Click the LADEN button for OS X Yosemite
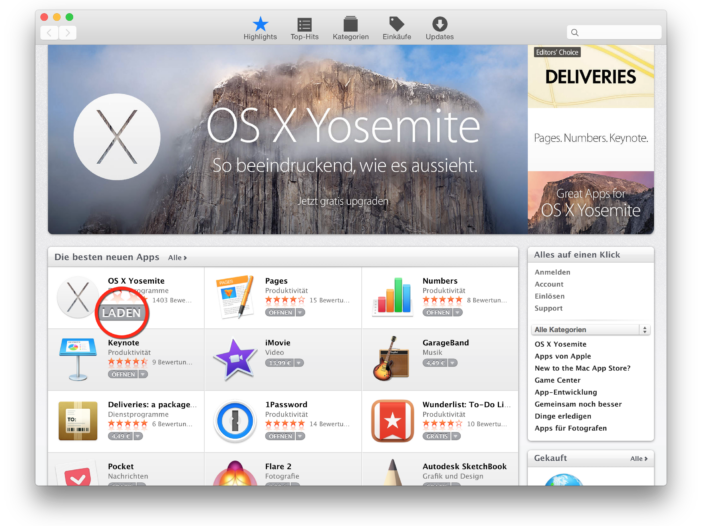 121,313
